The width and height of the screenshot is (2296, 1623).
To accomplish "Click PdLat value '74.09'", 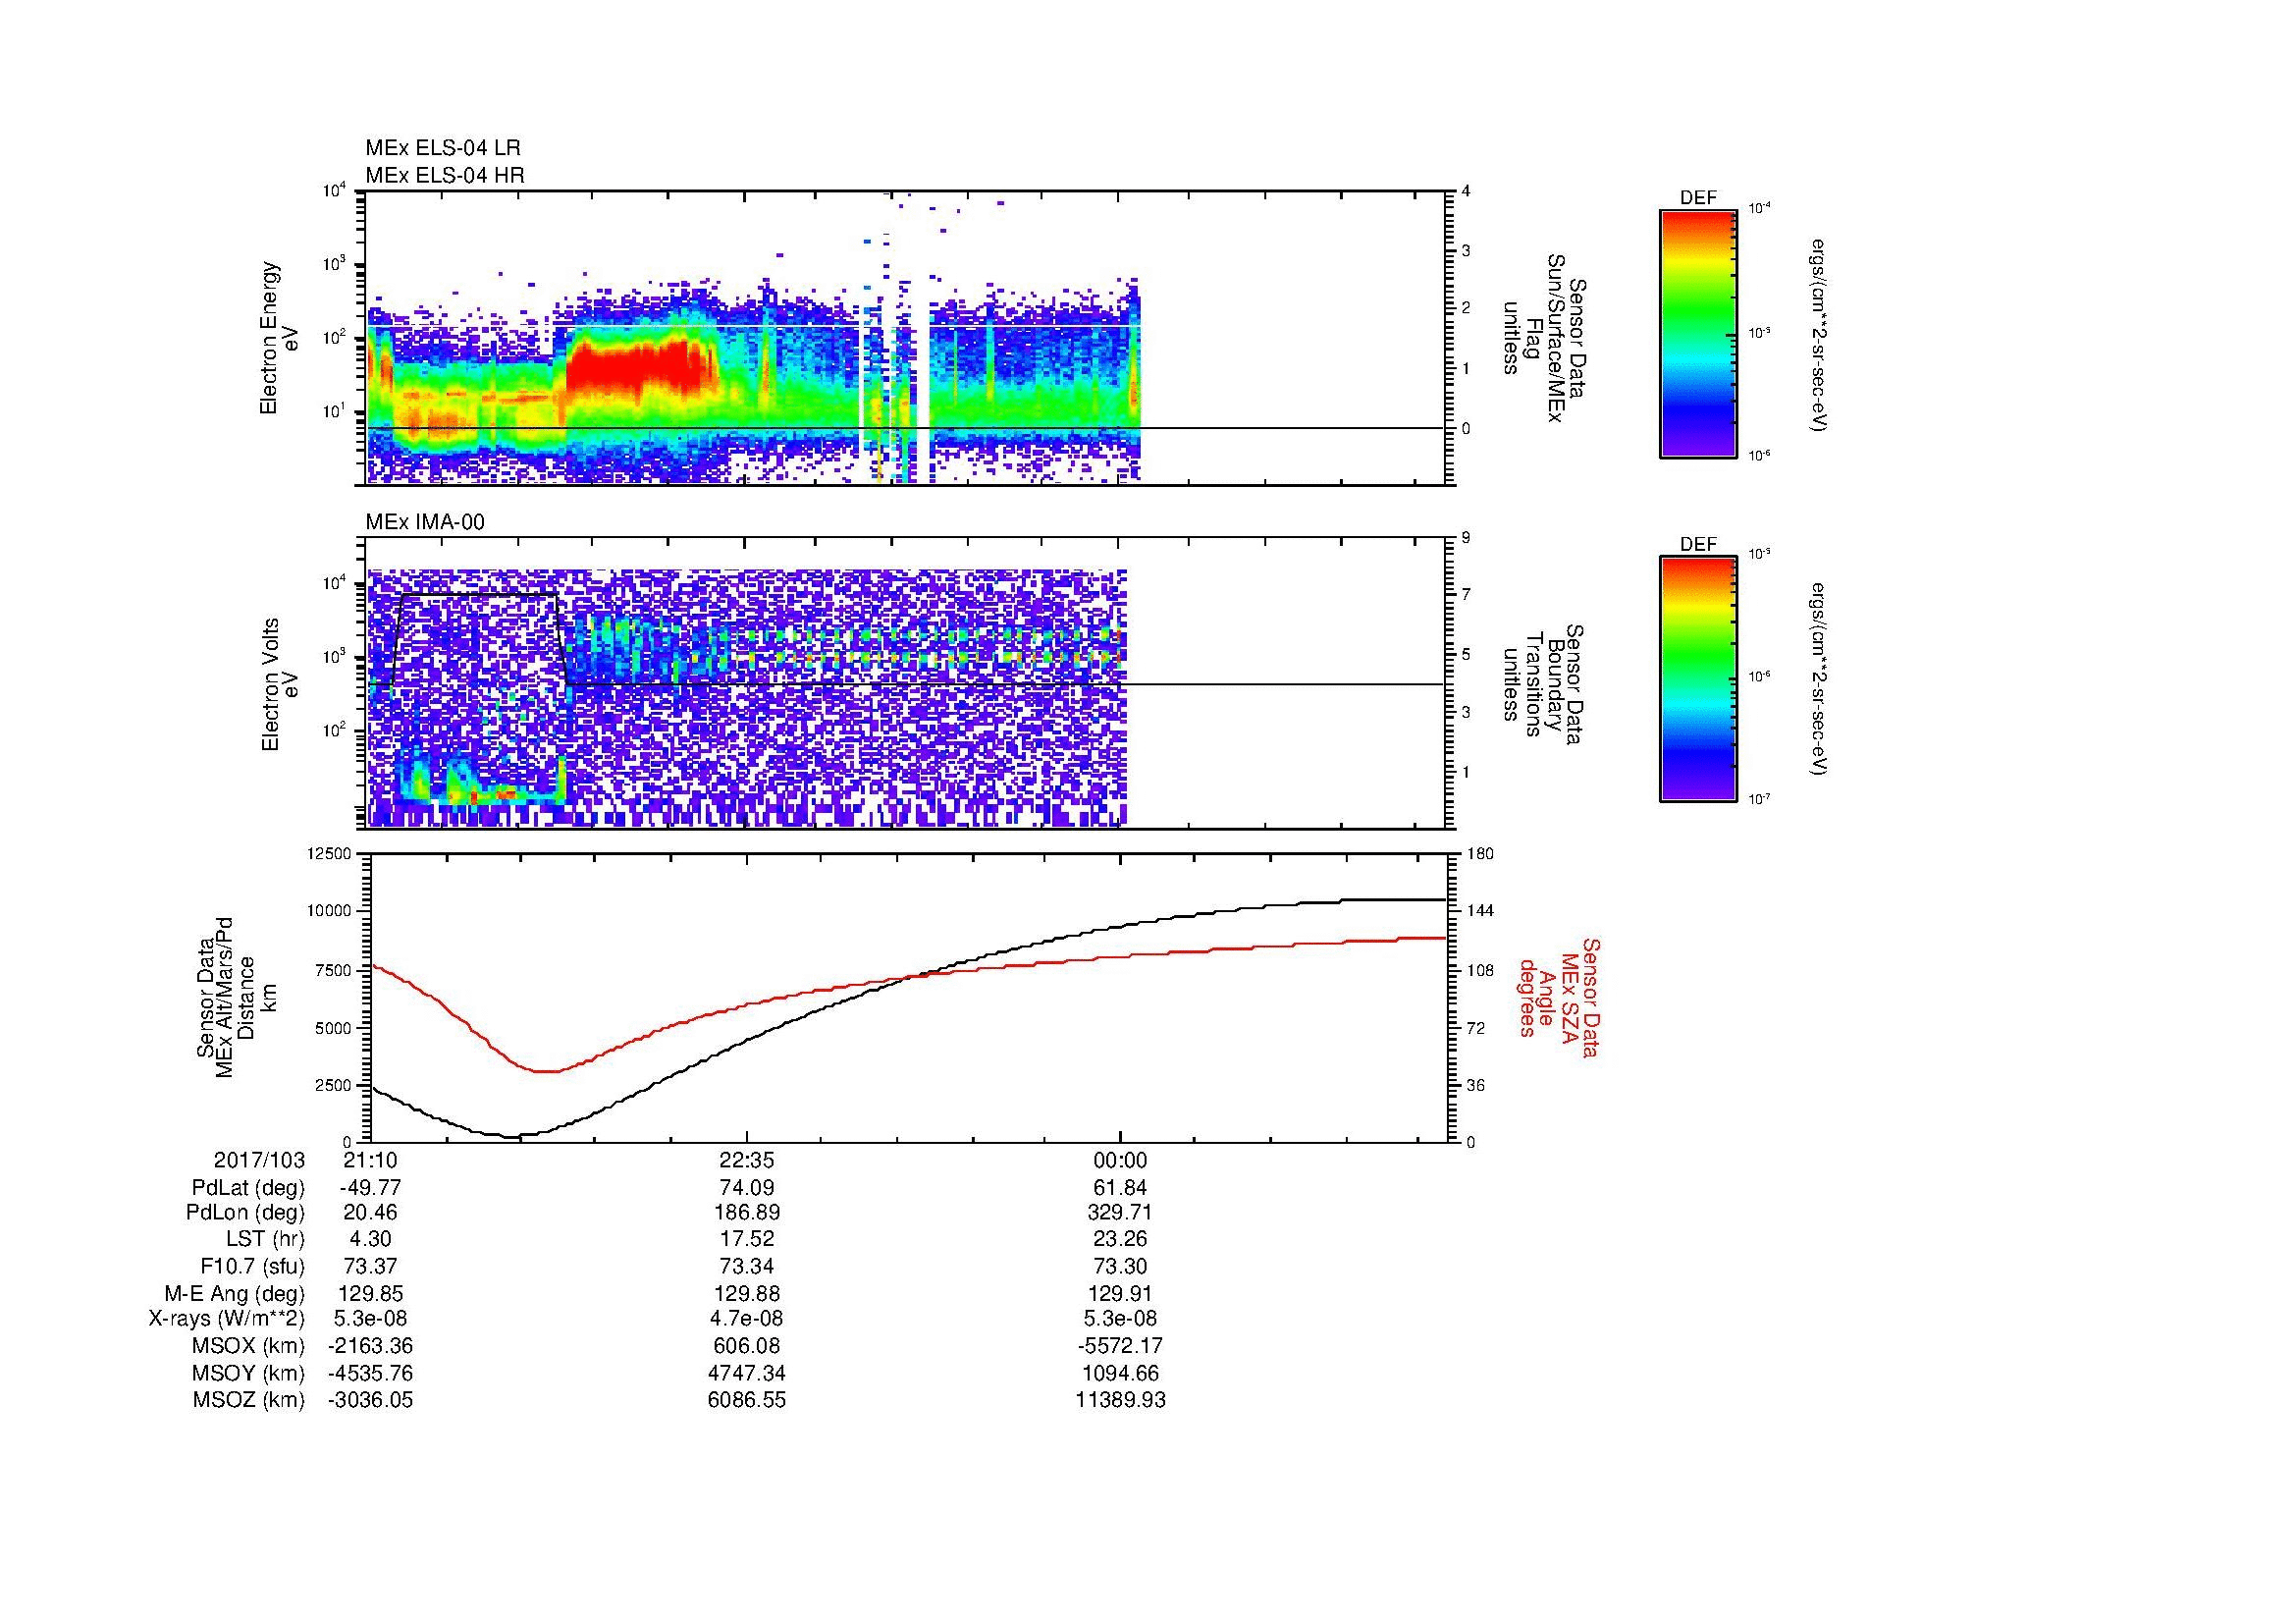I will point(747,1188).
